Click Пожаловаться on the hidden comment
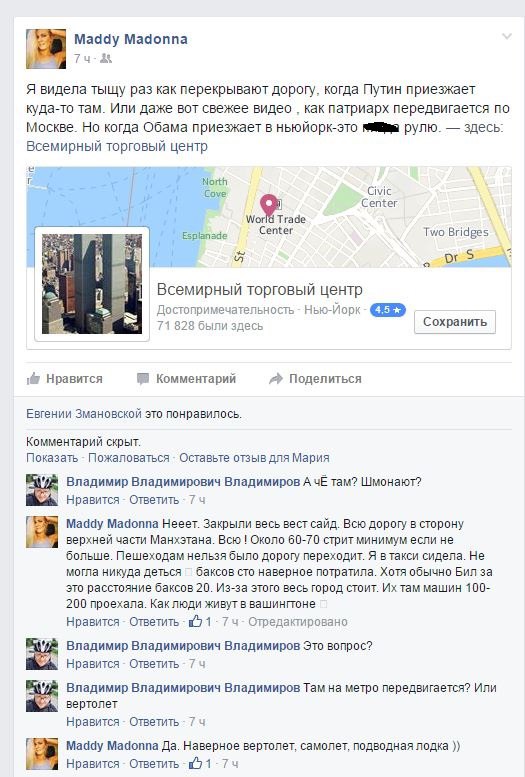 [x=129, y=458]
